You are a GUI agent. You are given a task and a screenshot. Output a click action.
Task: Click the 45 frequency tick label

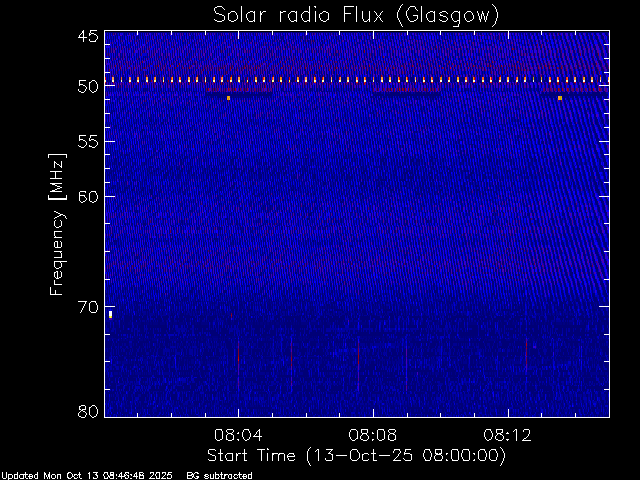(88, 36)
